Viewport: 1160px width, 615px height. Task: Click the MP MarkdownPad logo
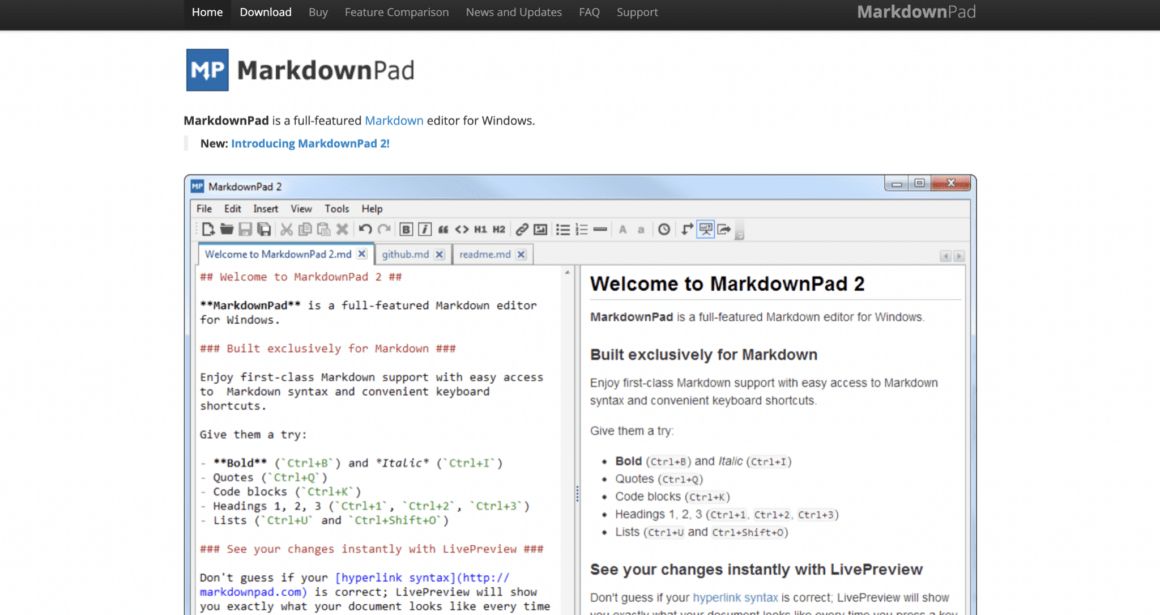coord(300,70)
